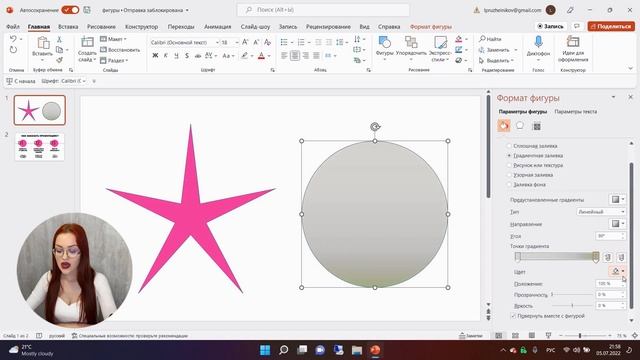Open the font name dropdown
This screenshot has height=360, width=640.
[x=217, y=42]
